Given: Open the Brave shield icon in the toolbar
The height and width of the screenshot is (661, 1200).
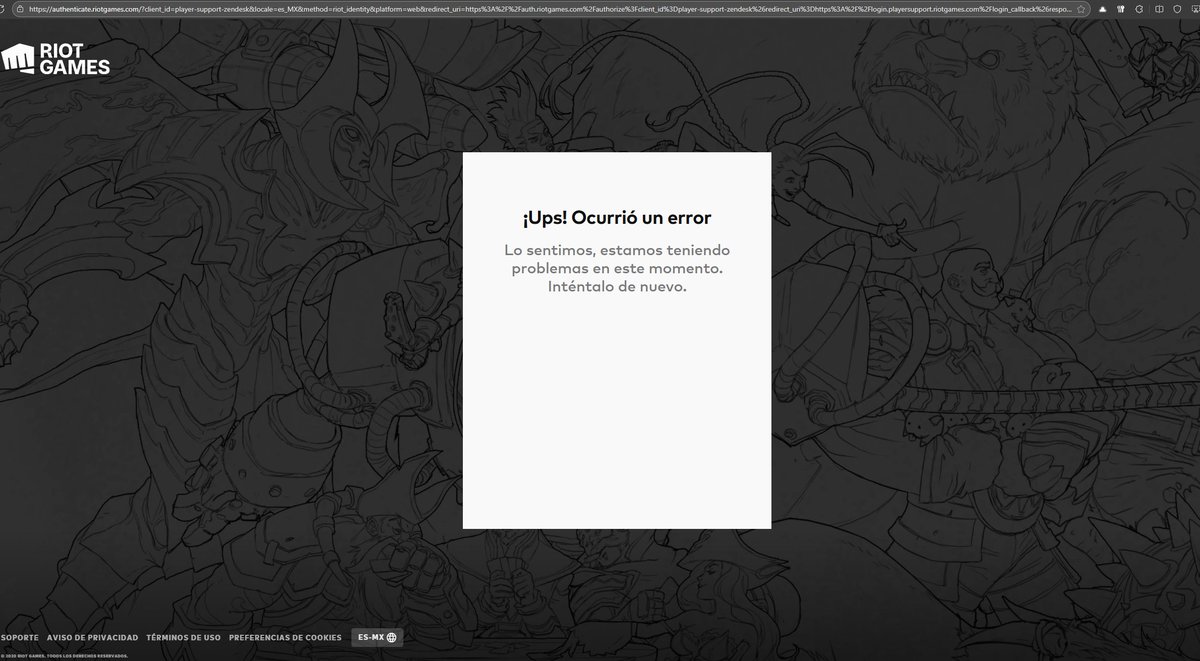Looking at the screenshot, I should (1177, 9).
